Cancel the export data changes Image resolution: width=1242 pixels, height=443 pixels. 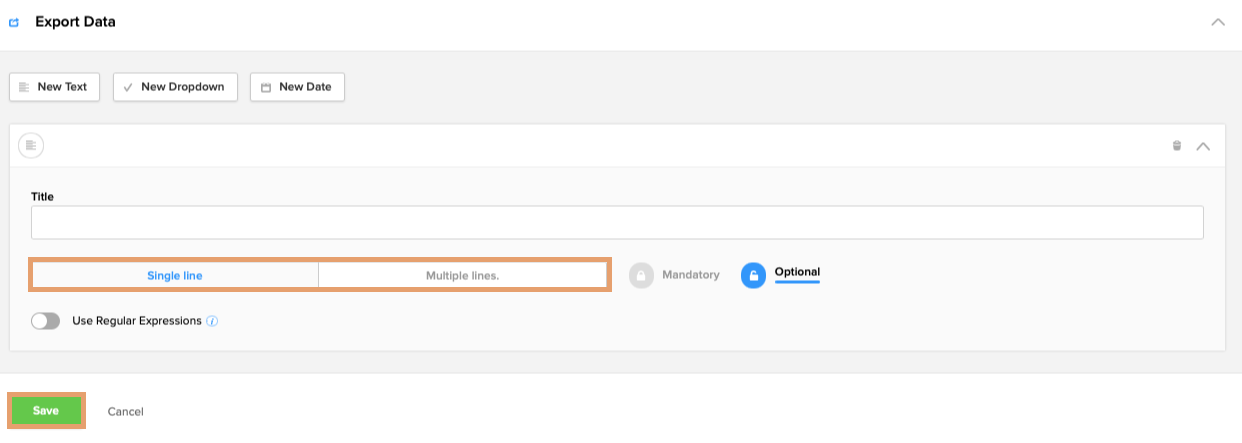[125, 411]
